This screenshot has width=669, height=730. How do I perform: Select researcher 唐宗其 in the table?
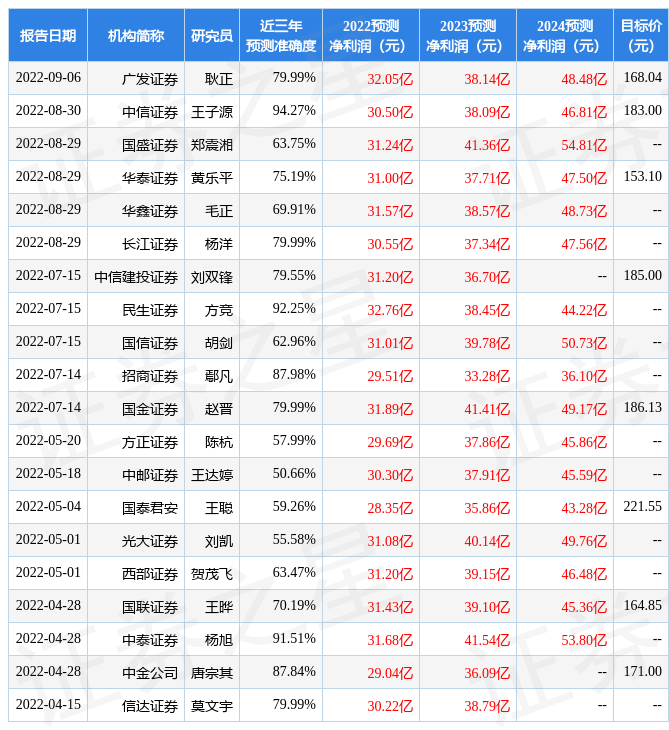(x=212, y=672)
